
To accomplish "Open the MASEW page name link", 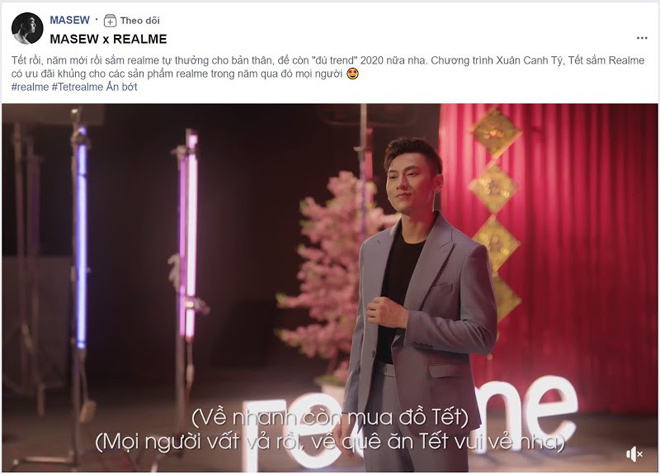I will (69, 20).
